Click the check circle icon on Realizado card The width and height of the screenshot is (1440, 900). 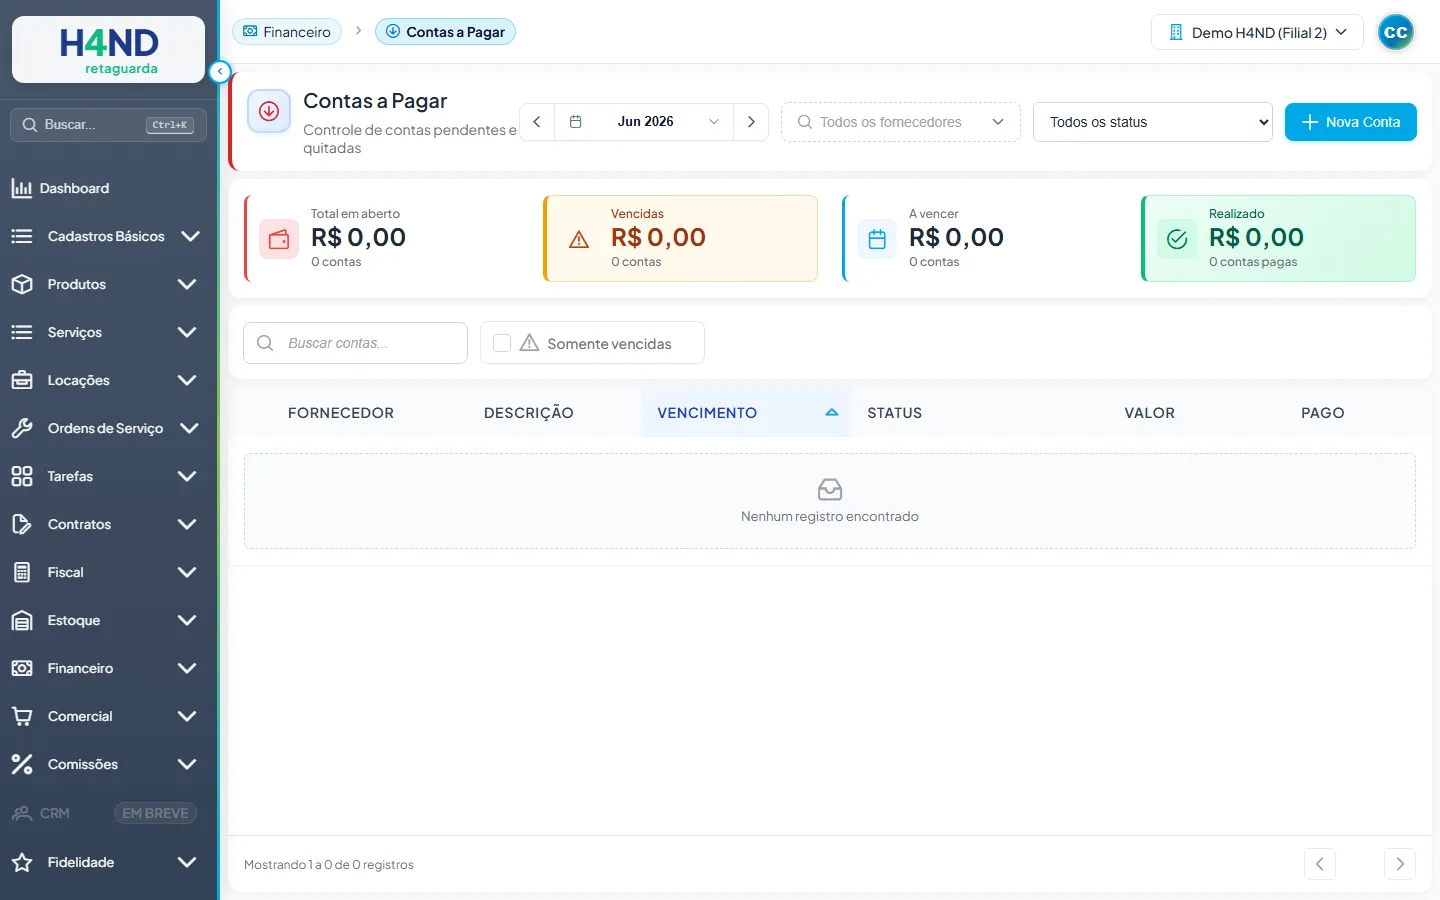click(1177, 239)
